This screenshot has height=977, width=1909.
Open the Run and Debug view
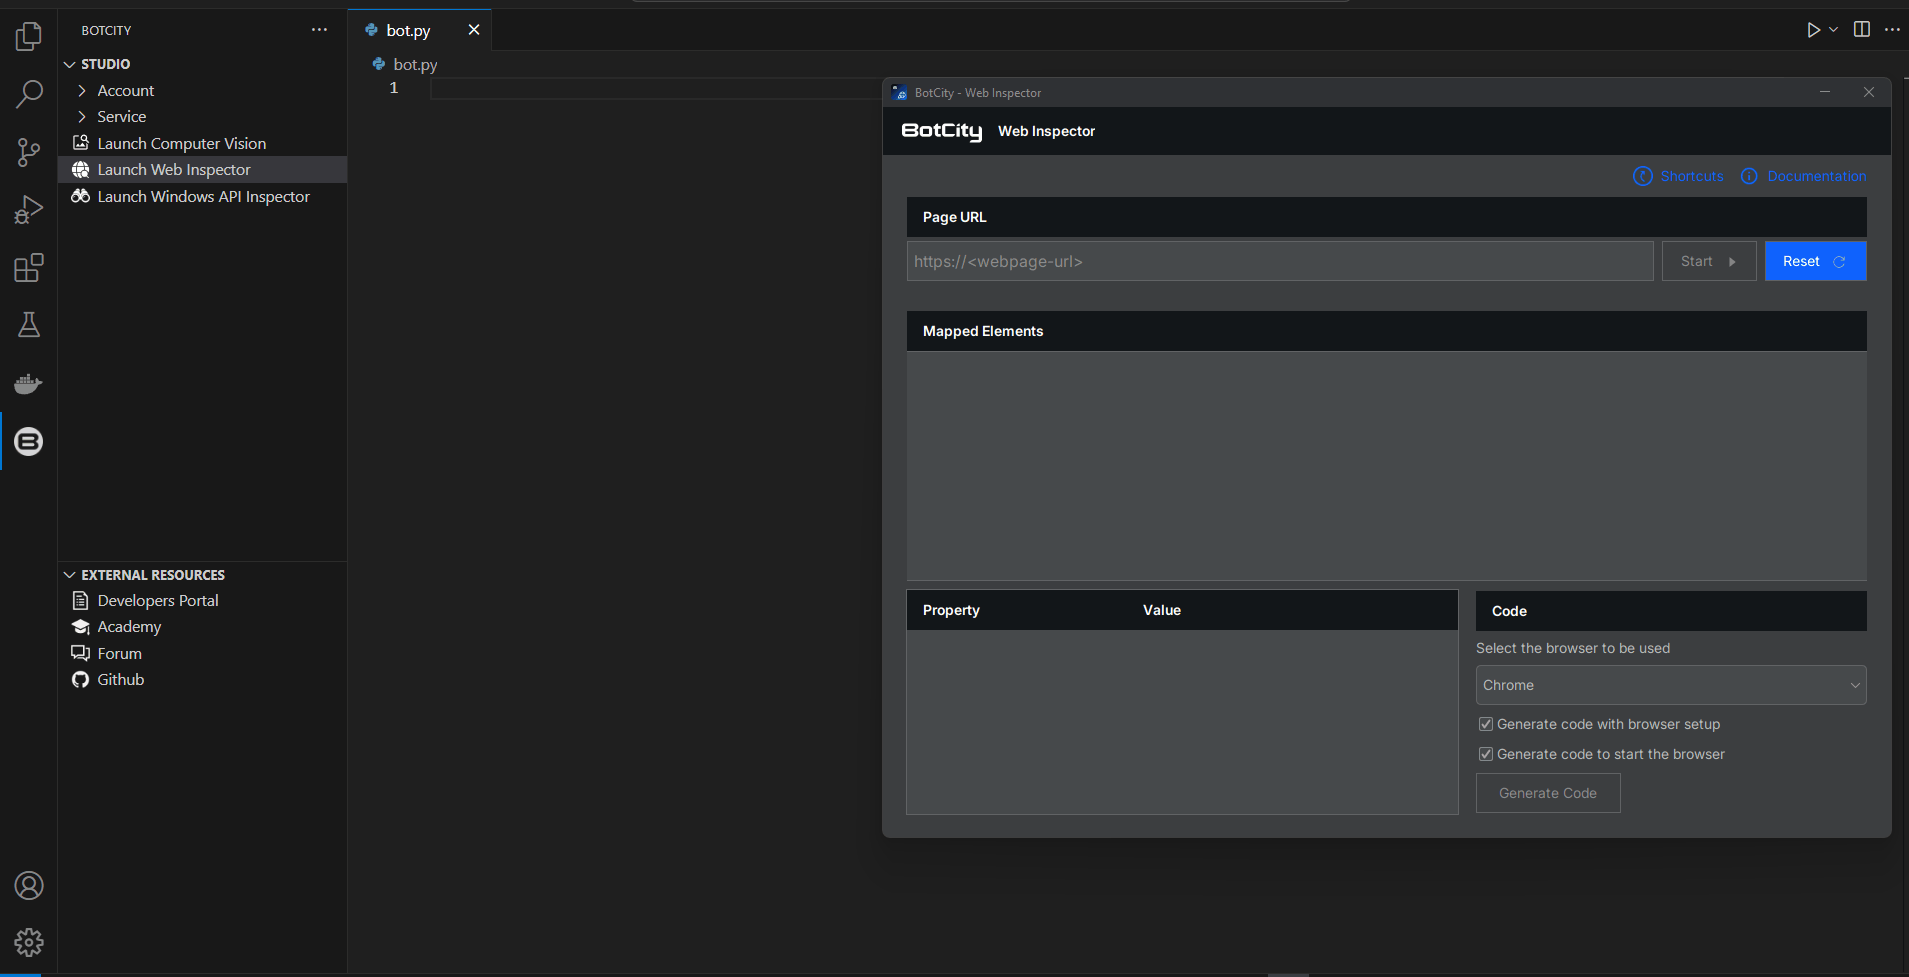(x=29, y=210)
